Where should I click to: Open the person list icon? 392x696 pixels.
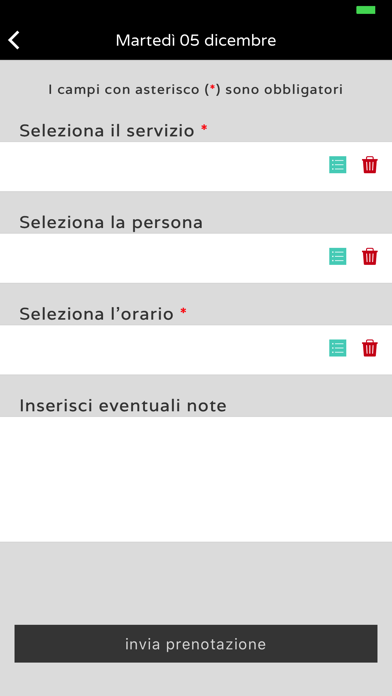pyautogui.click(x=337, y=257)
